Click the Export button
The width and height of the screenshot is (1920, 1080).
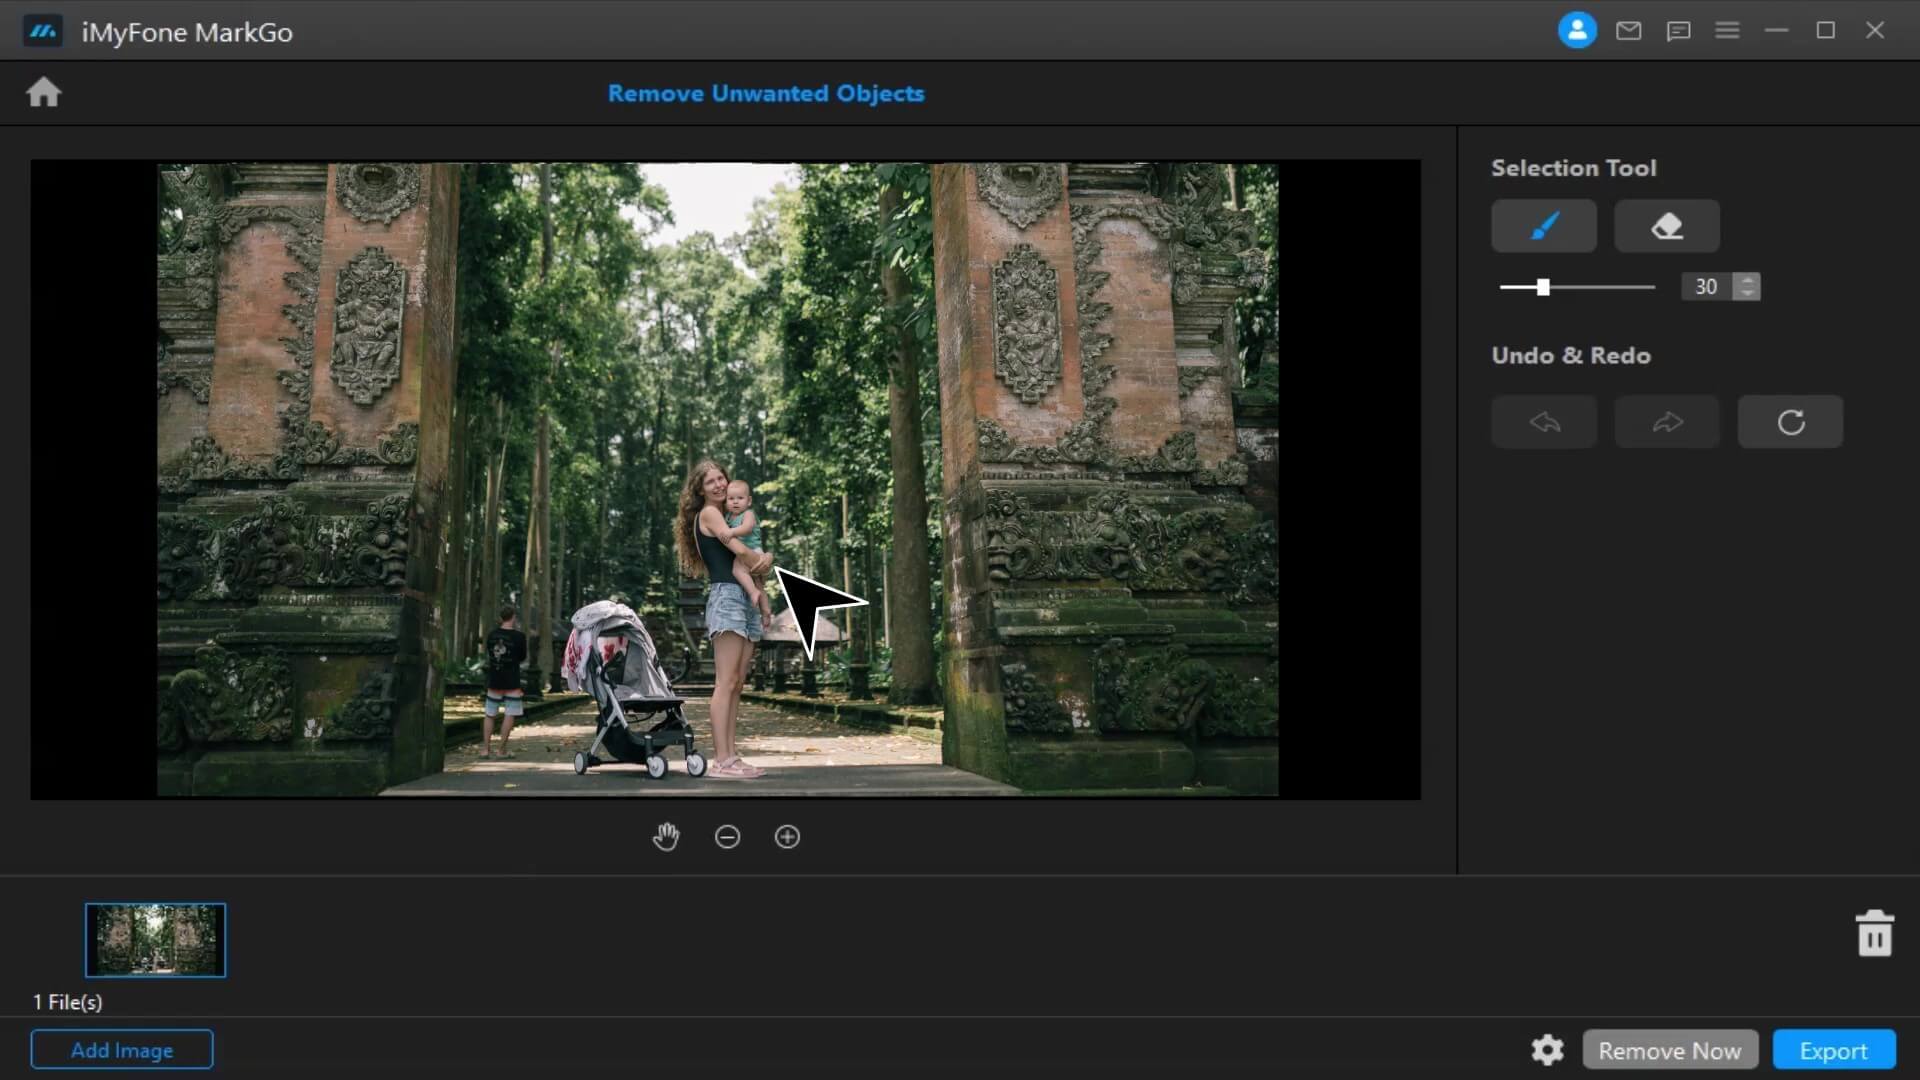tap(1834, 1050)
